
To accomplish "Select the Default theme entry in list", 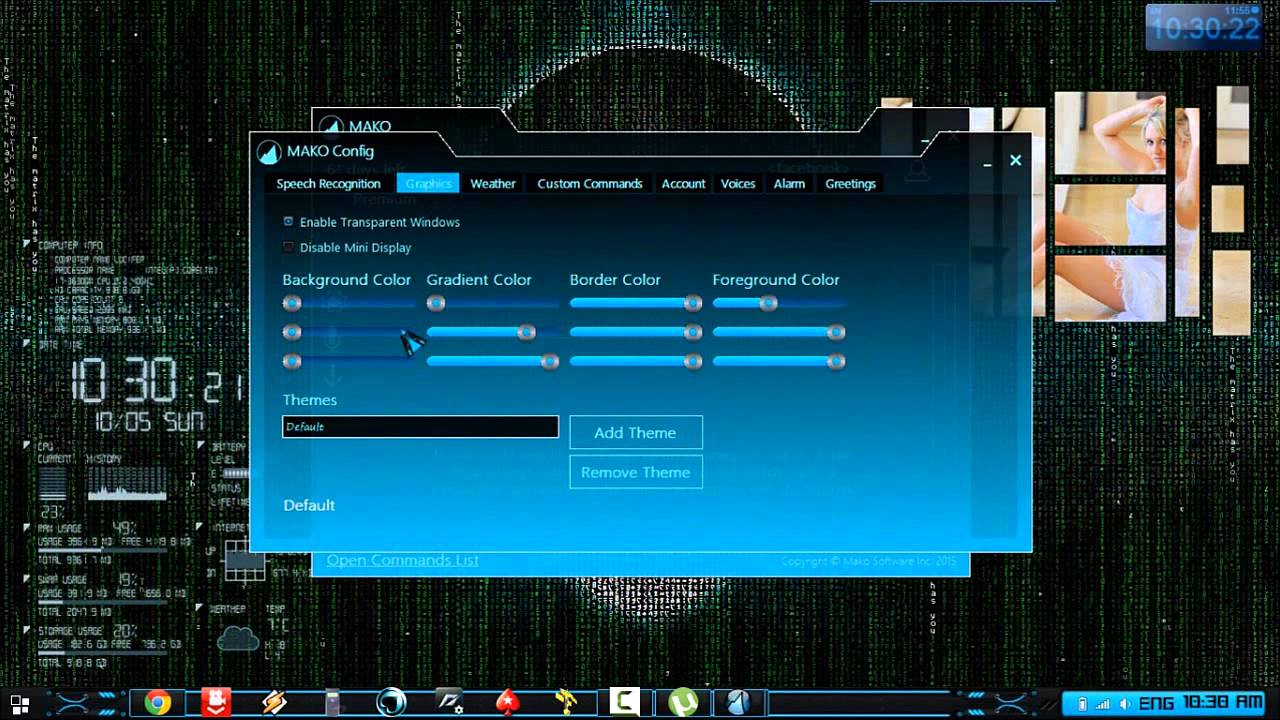I will pyautogui.click(x=309, y=505).
